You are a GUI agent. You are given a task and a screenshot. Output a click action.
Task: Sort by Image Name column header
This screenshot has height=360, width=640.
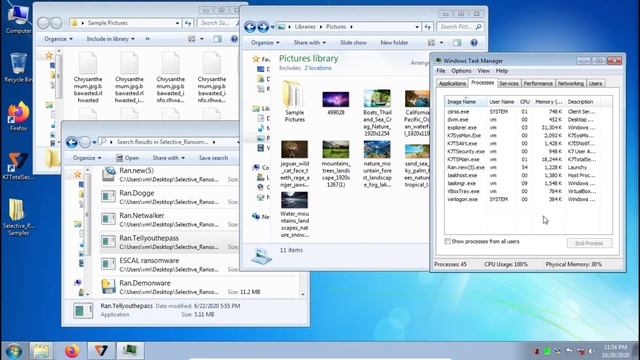pyautogui.click(x=465, y=102)
